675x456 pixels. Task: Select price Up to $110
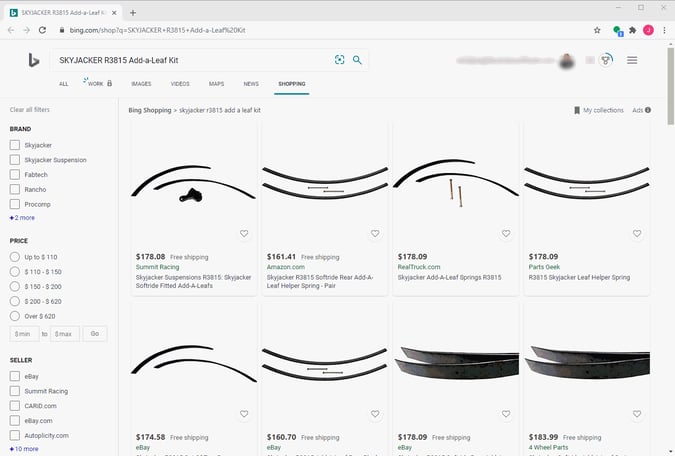[15, 257]
